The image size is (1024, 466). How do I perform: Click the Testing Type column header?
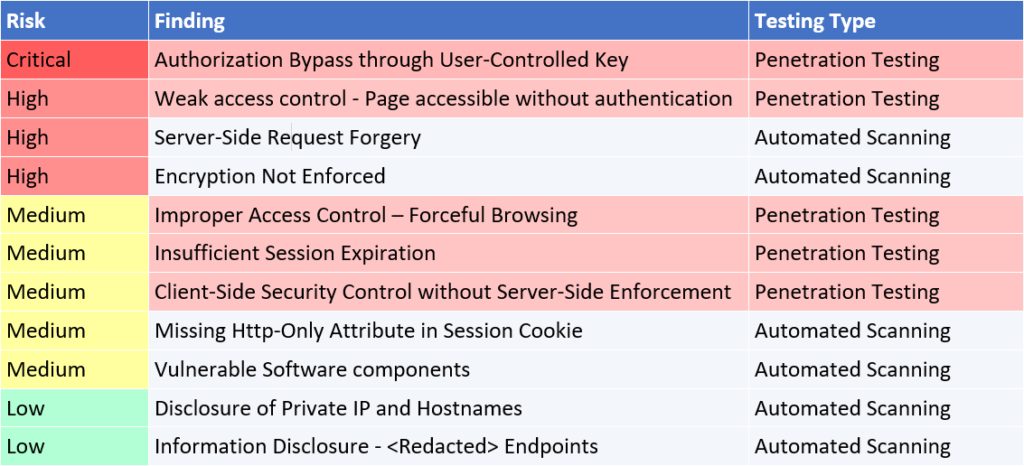point(814,21)
